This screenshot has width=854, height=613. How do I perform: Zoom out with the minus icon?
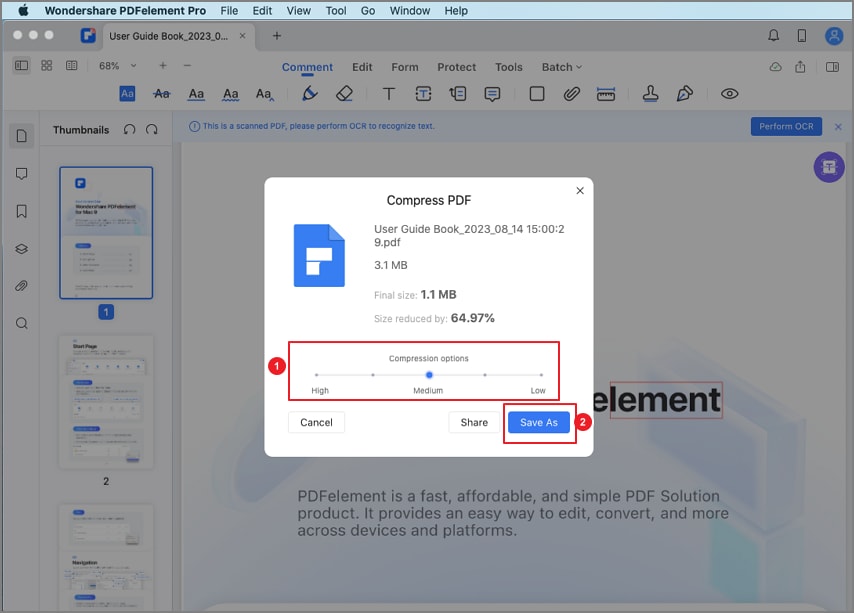[x=187, y=66]
